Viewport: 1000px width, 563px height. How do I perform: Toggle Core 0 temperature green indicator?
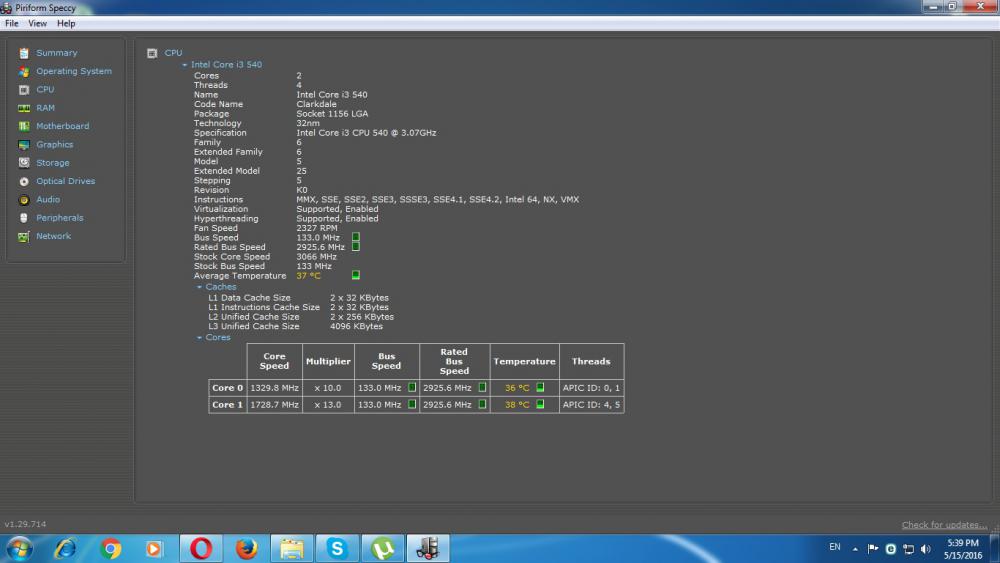(x=540, y=388)
